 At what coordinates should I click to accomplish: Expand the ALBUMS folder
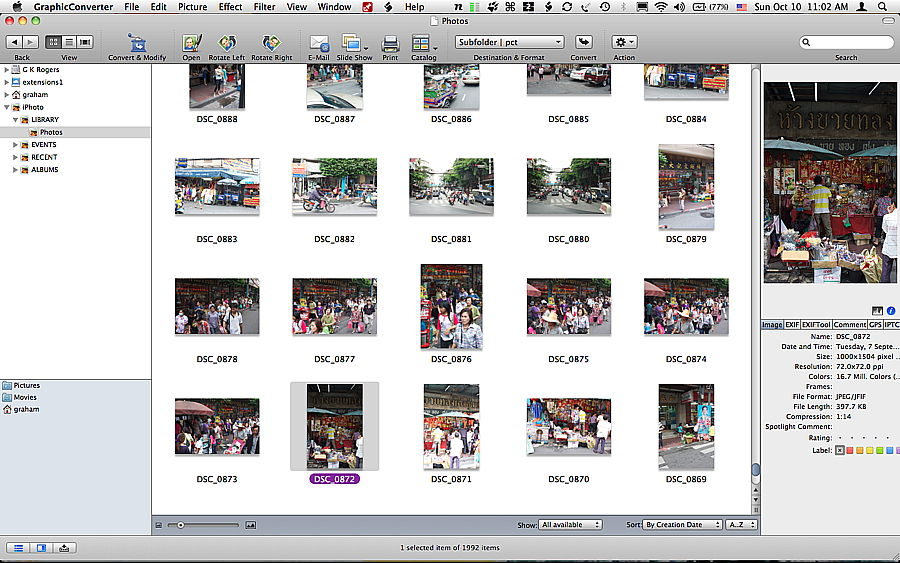point(15,170)
